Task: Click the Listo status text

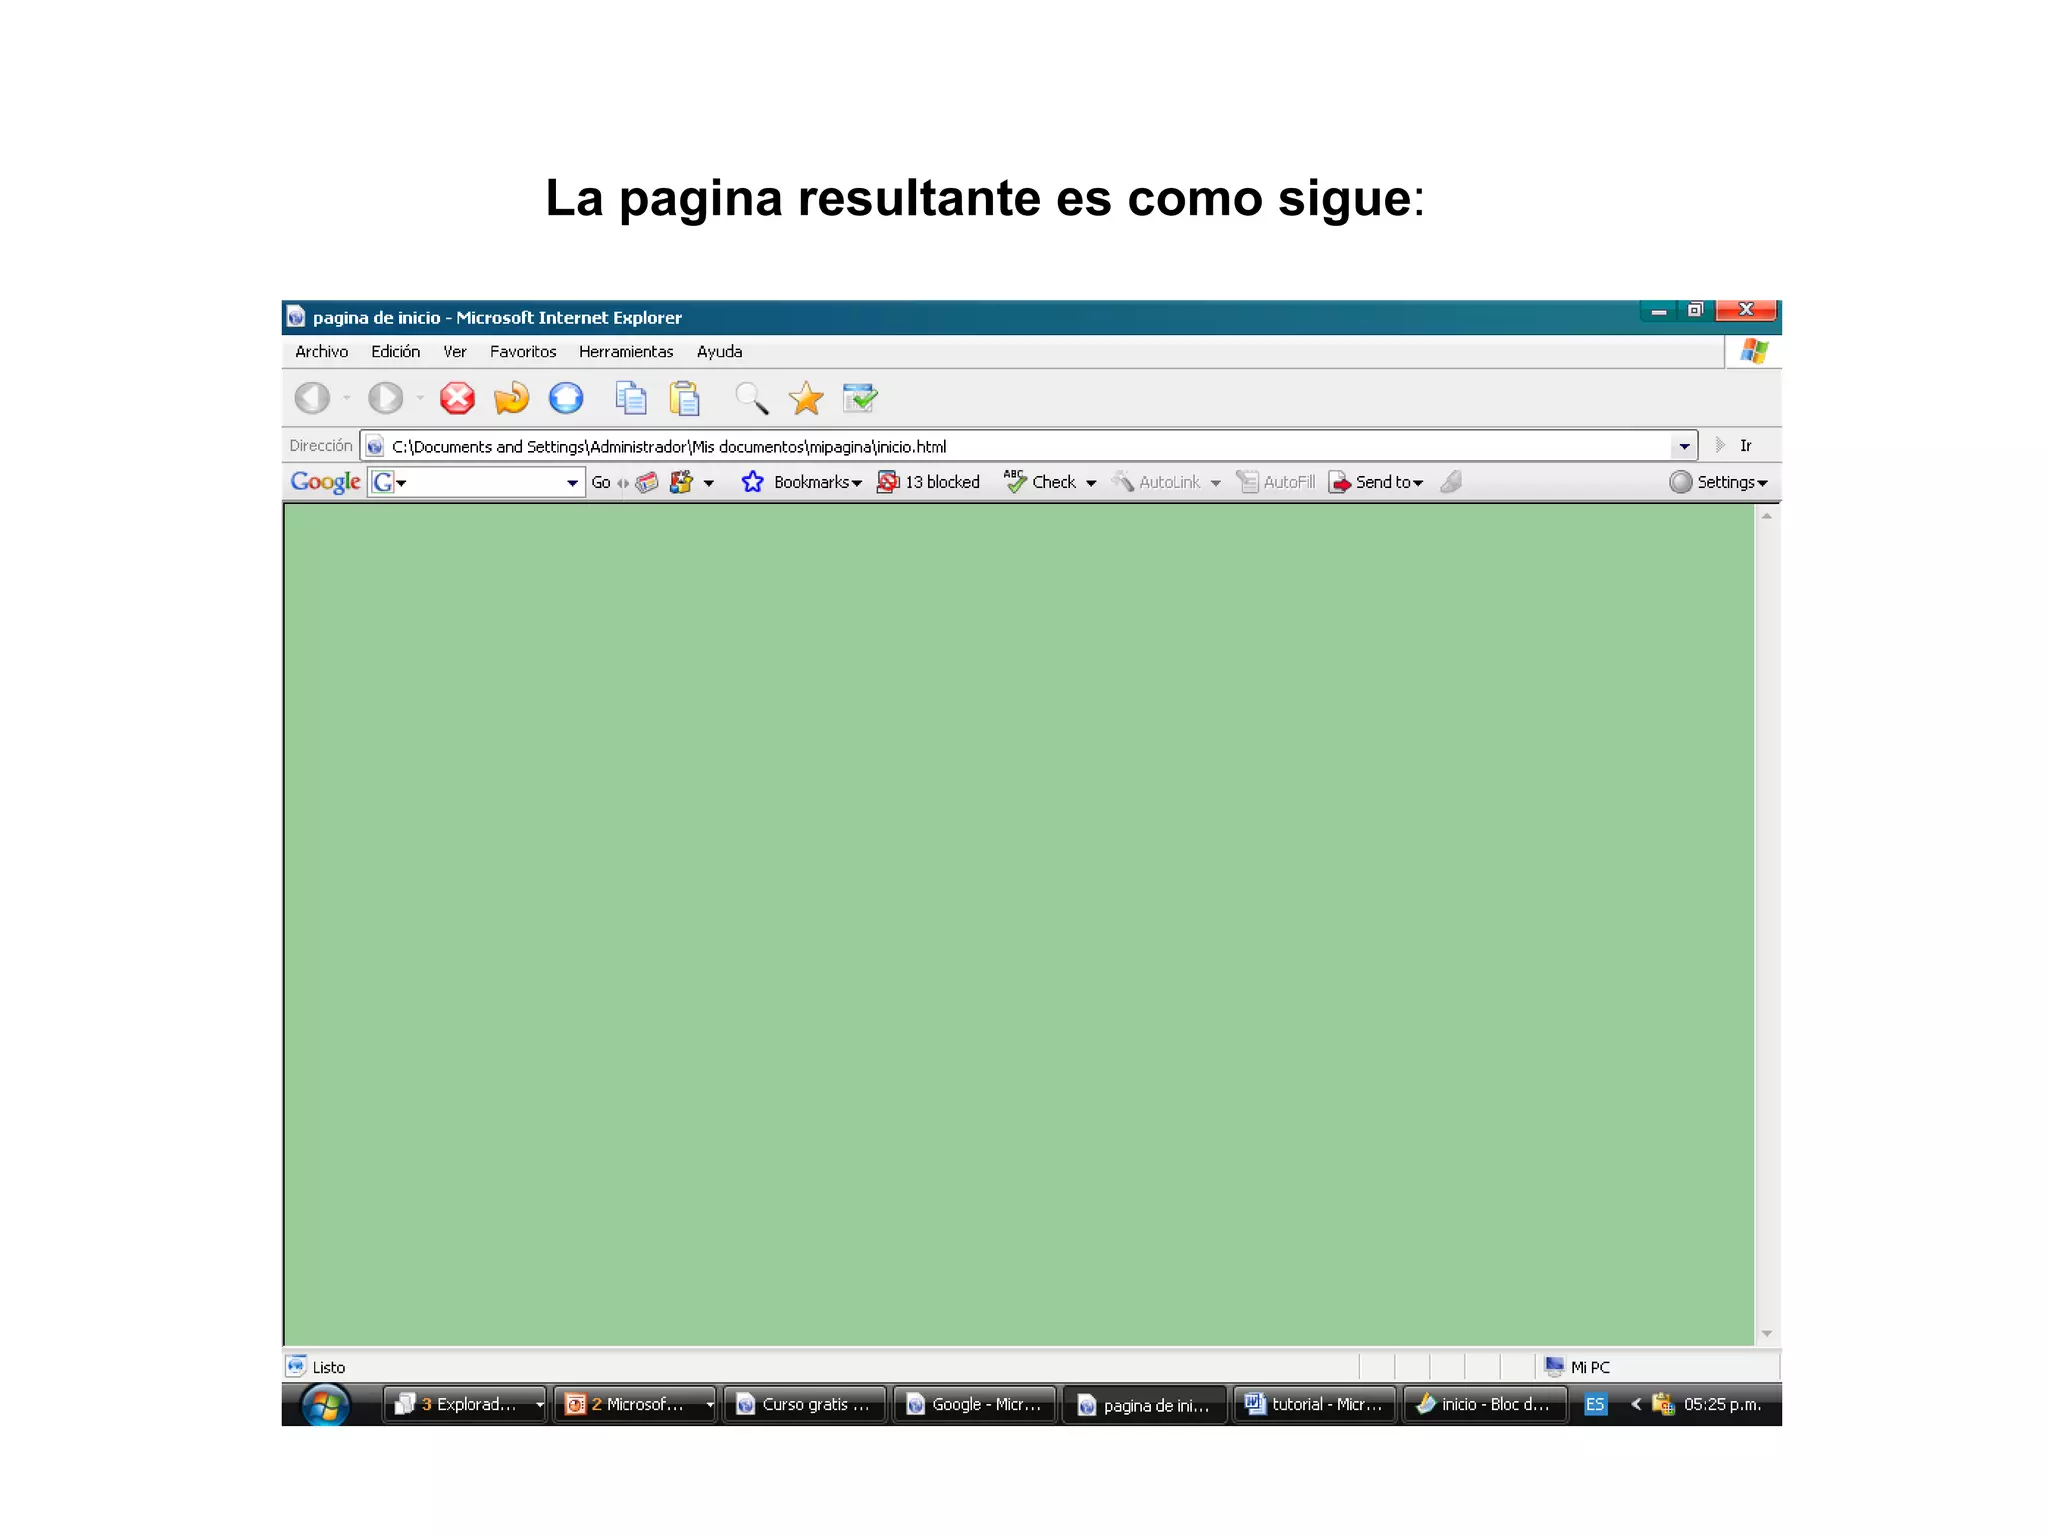Action: [329, 1367]
